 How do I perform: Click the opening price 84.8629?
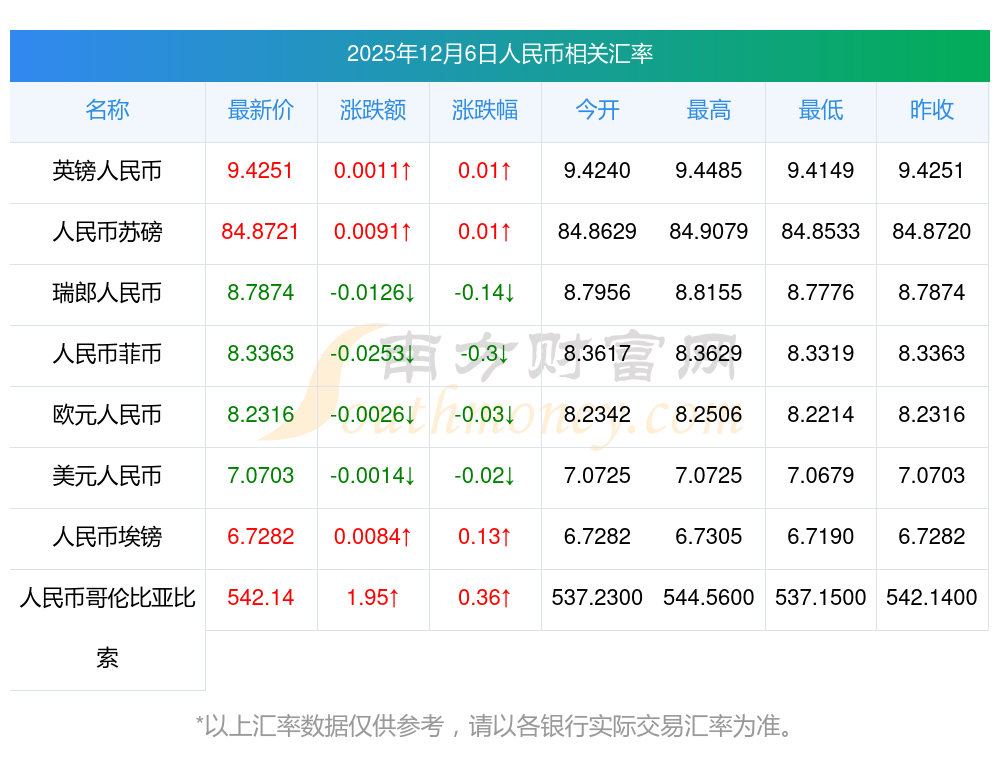(597, 232)
